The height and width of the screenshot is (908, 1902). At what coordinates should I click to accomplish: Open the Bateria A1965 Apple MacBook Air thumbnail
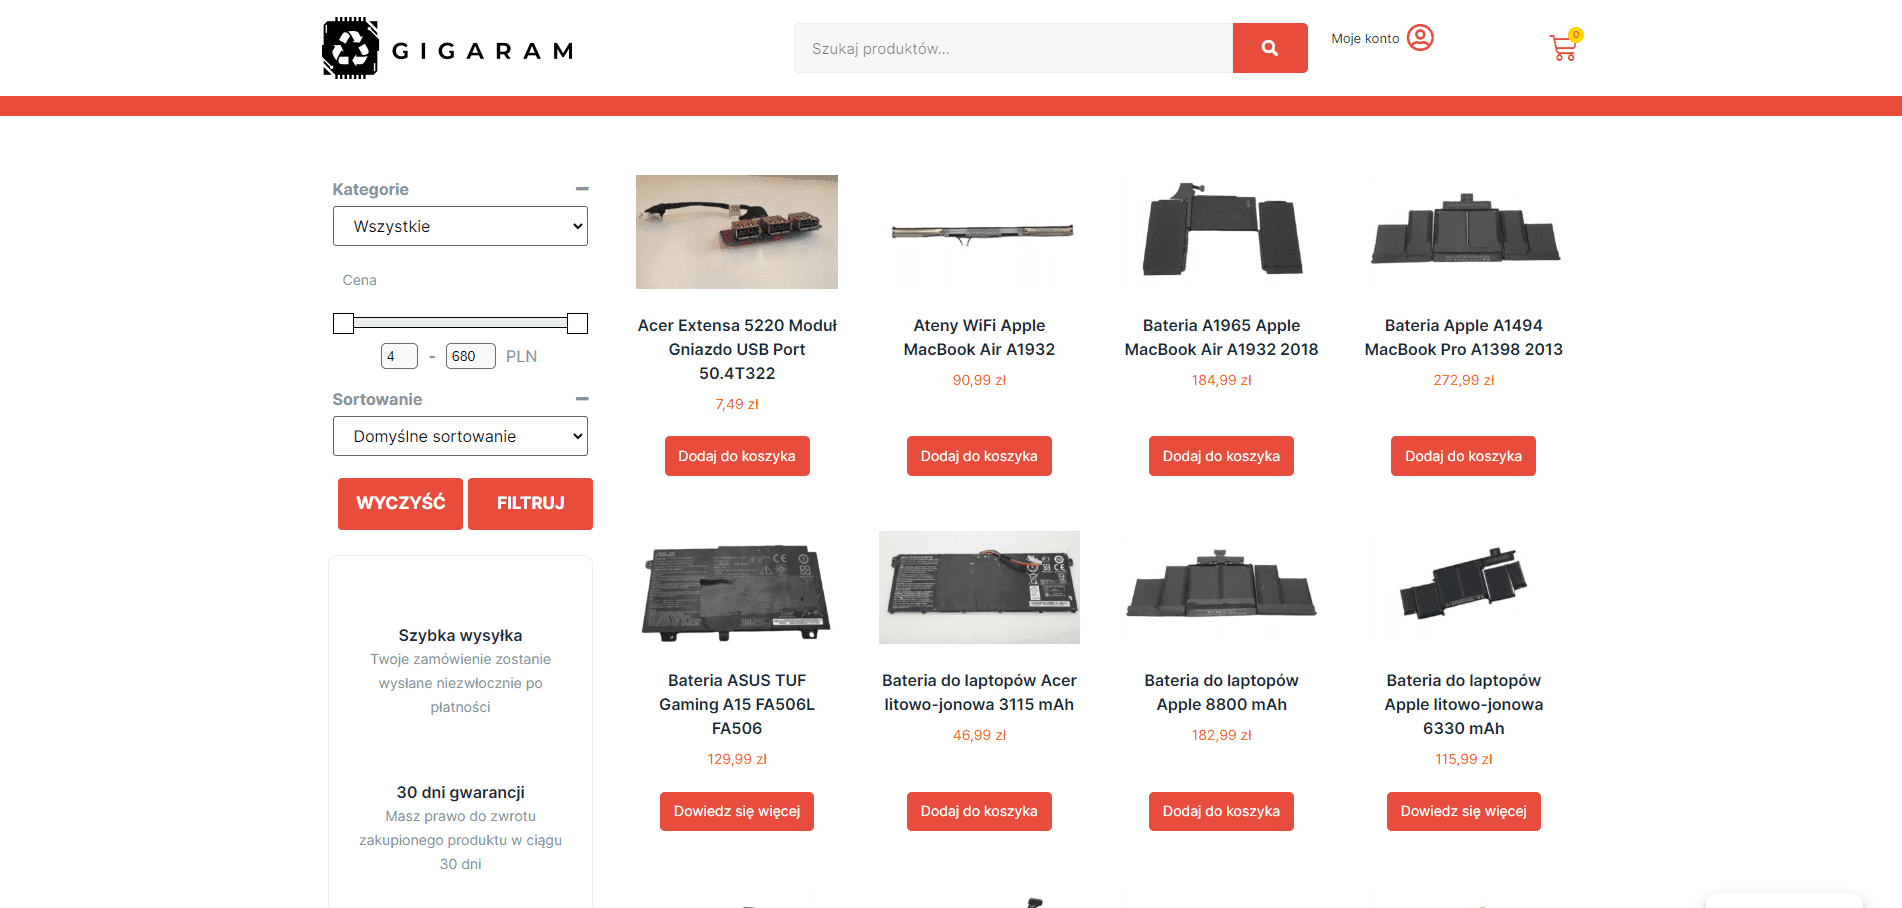tap(1221, 231)
